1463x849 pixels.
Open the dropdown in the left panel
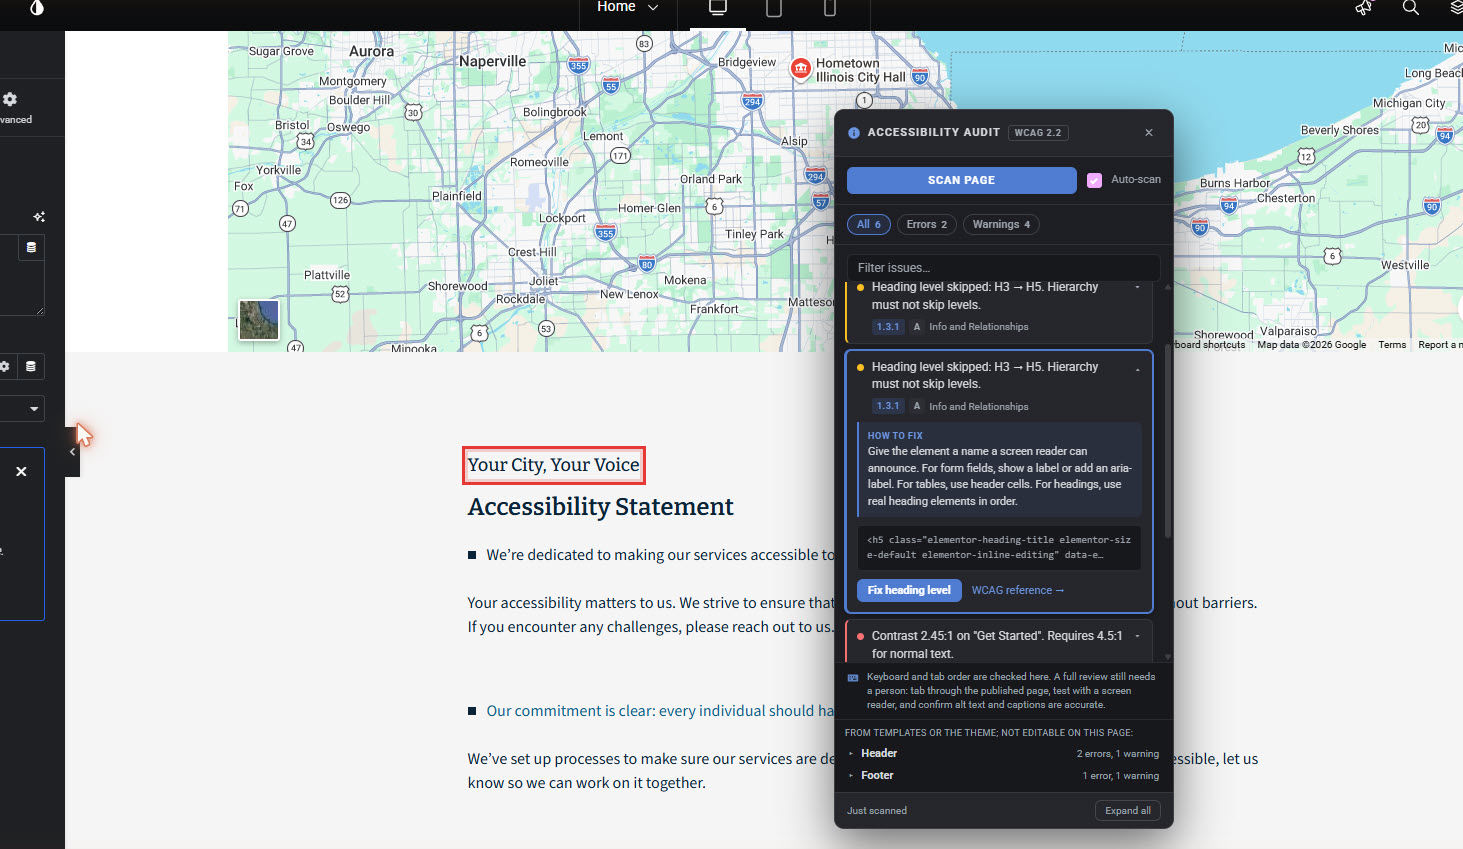[x=22, y=408]
